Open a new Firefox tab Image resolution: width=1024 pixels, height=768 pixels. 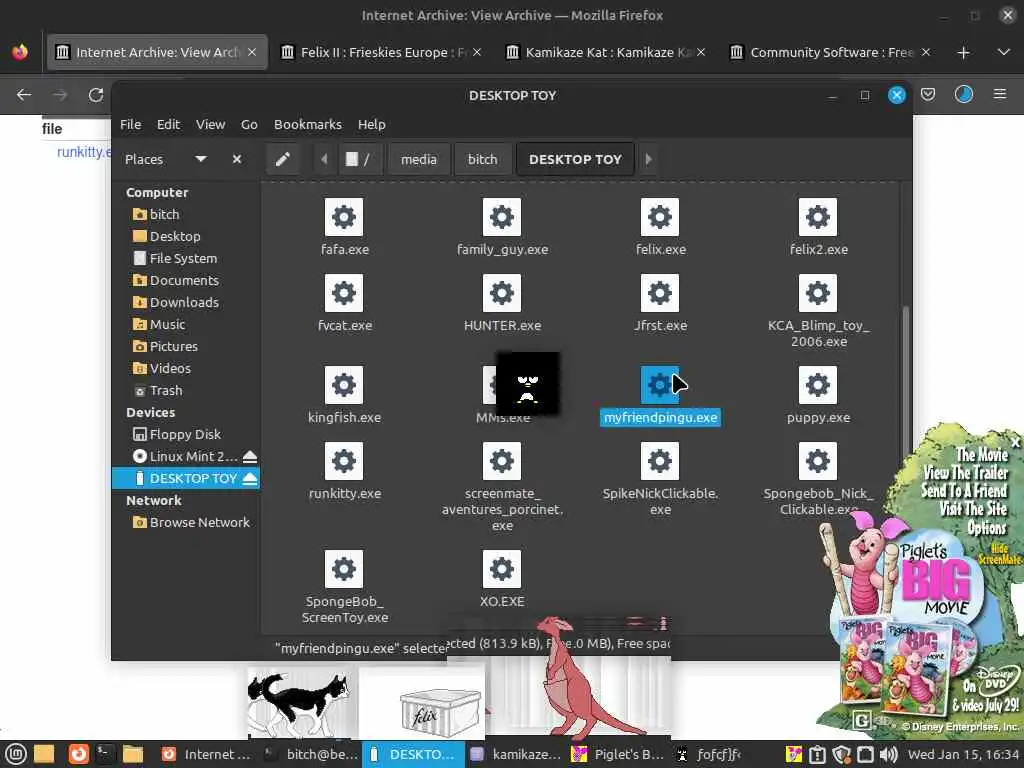pyautogui.click(x=963, y=52)
